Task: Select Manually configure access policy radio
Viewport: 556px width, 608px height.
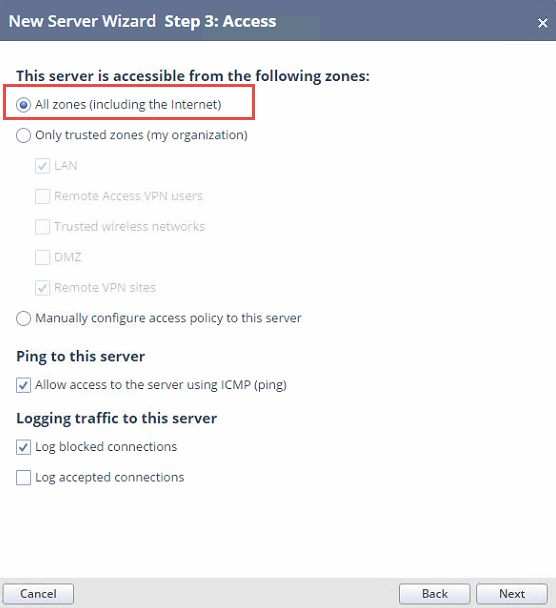Action: [23, 318]
